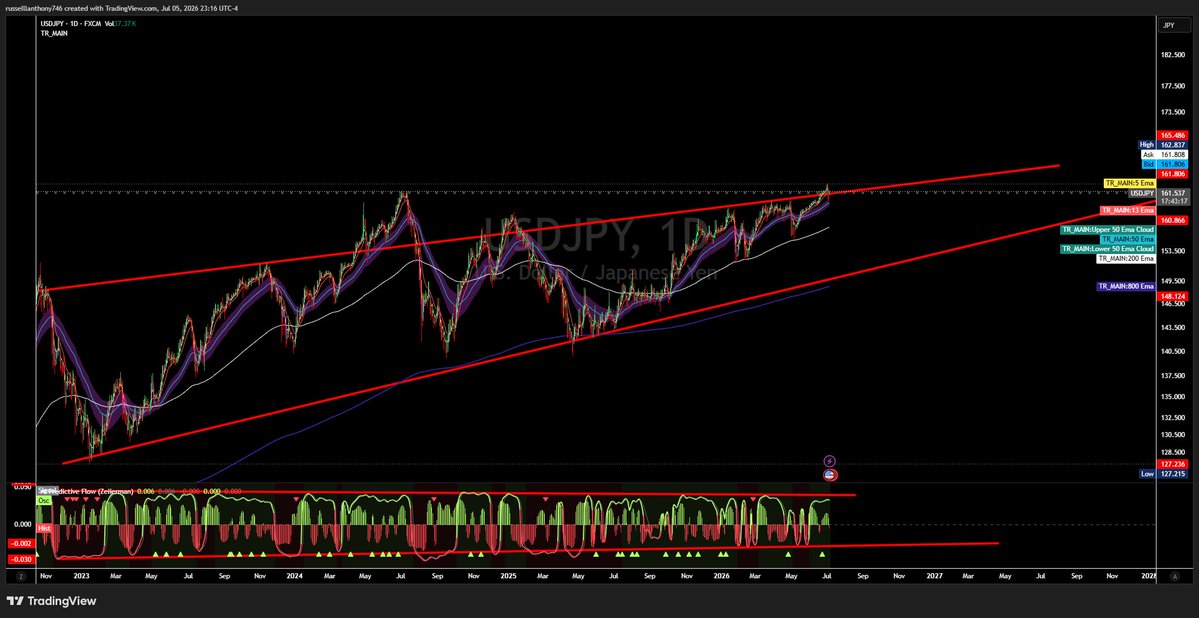Click 2027 on the time axis
Viewport: 1199px width, 618px height.
[x=934, y=576]
